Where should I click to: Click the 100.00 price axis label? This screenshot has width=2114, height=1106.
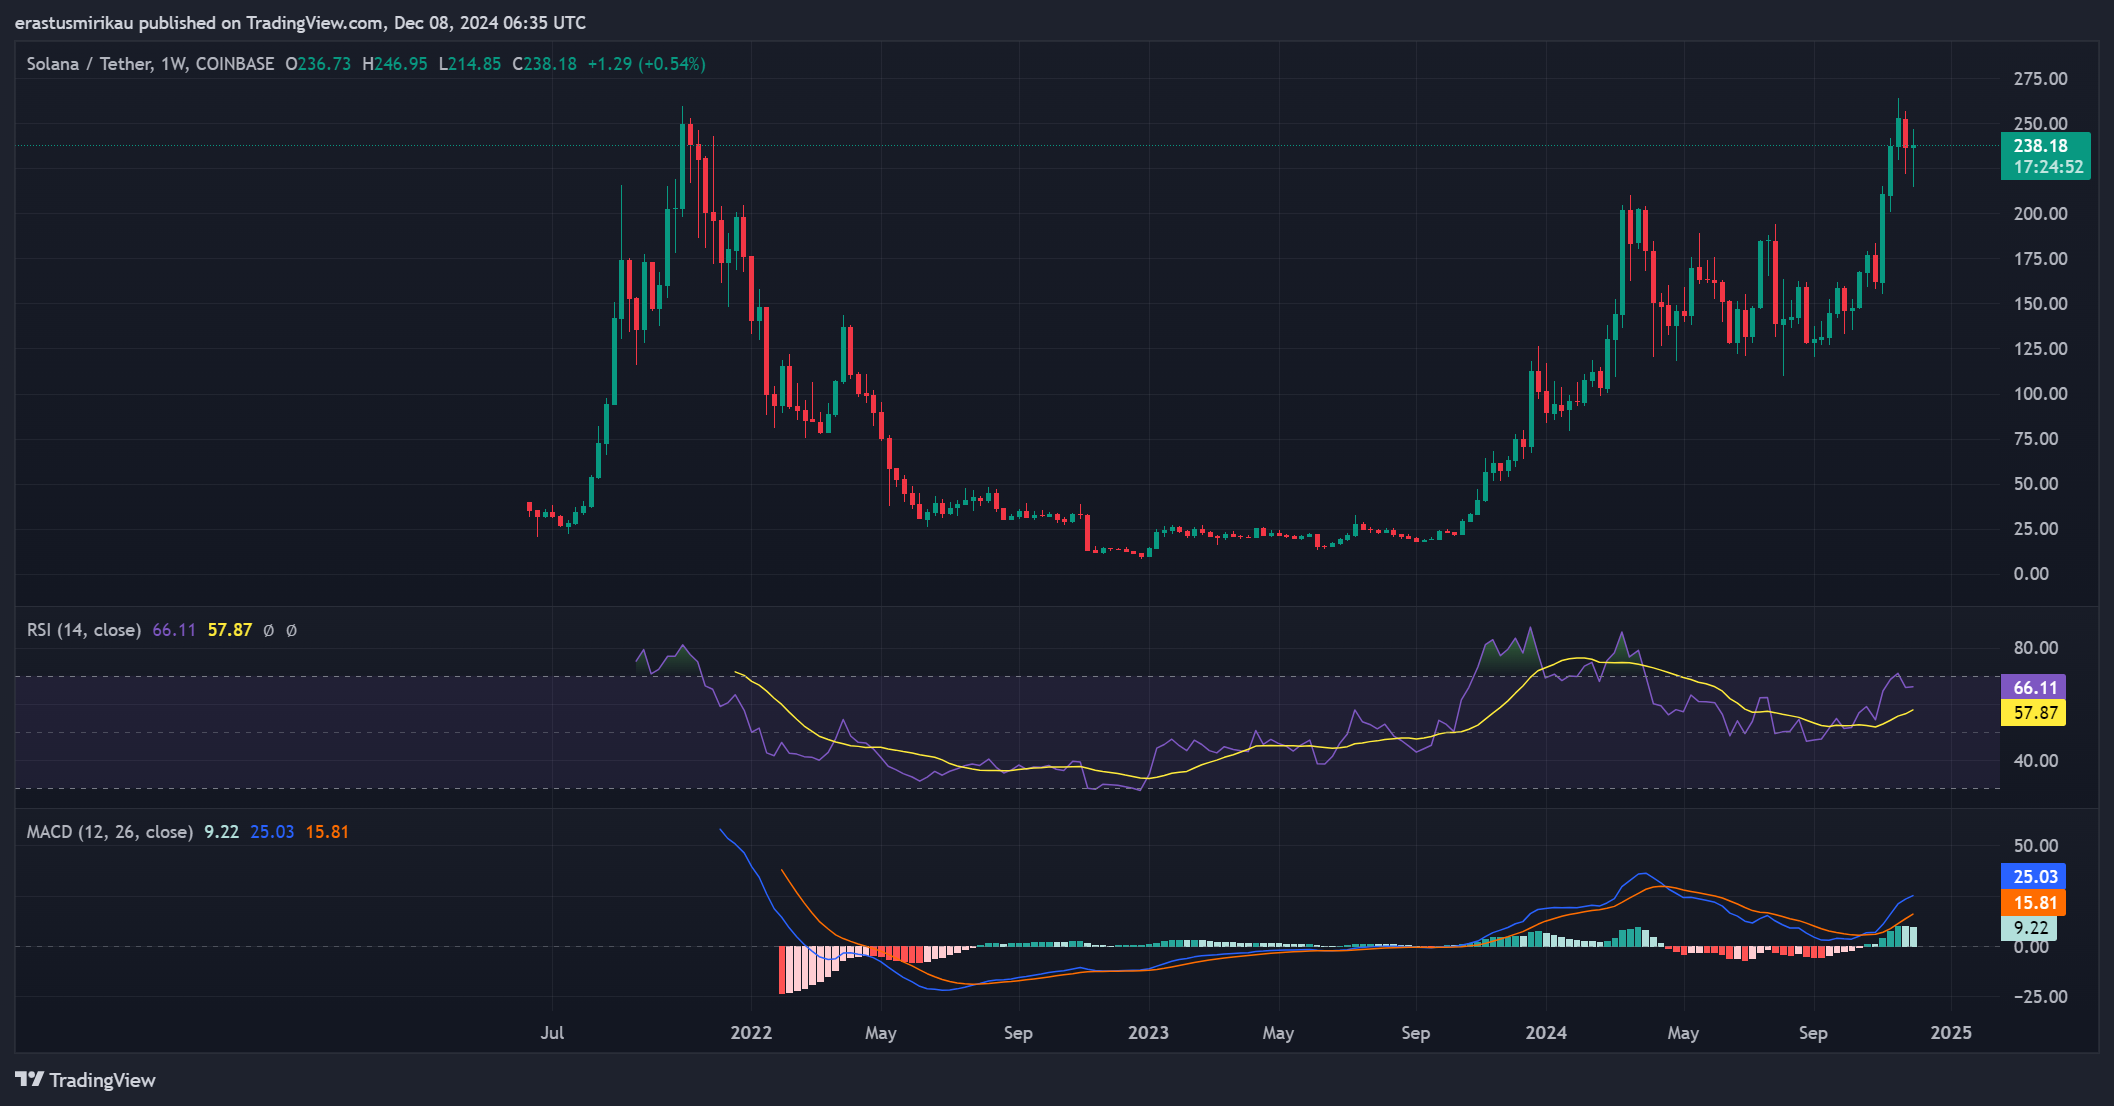pyautogui.click(x=2040, y=394)
